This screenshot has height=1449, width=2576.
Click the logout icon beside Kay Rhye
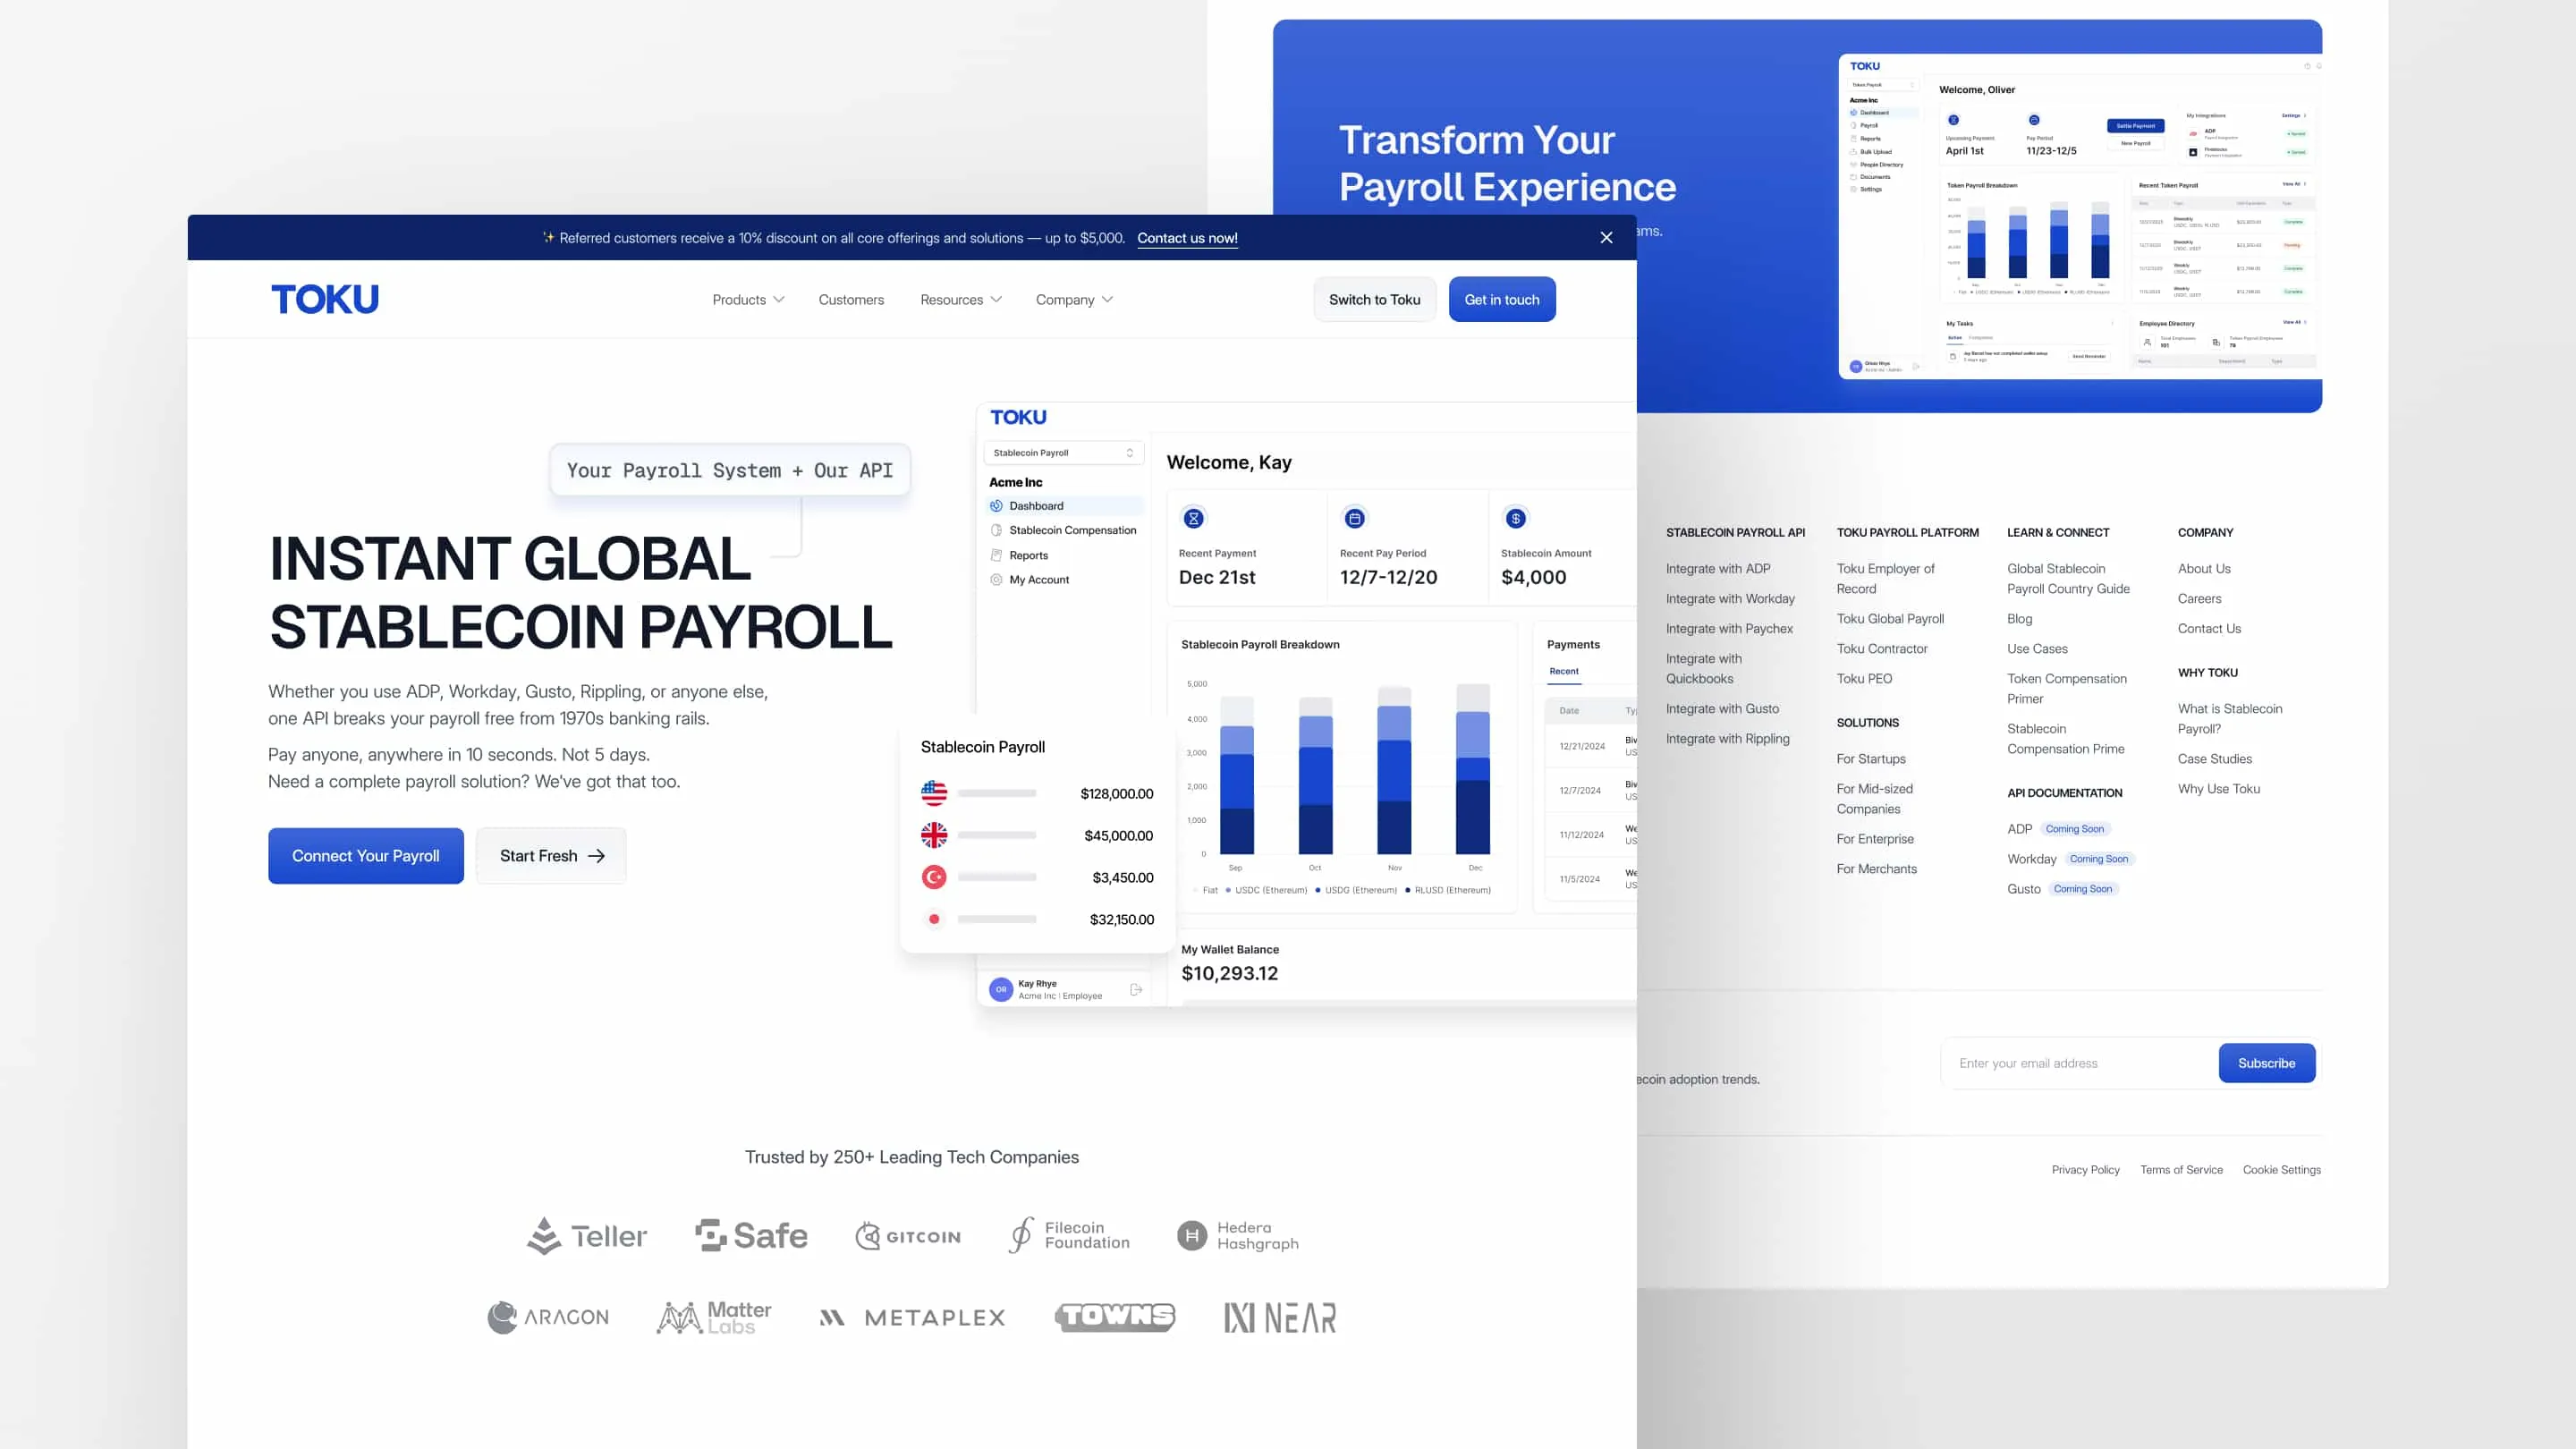1136,989
